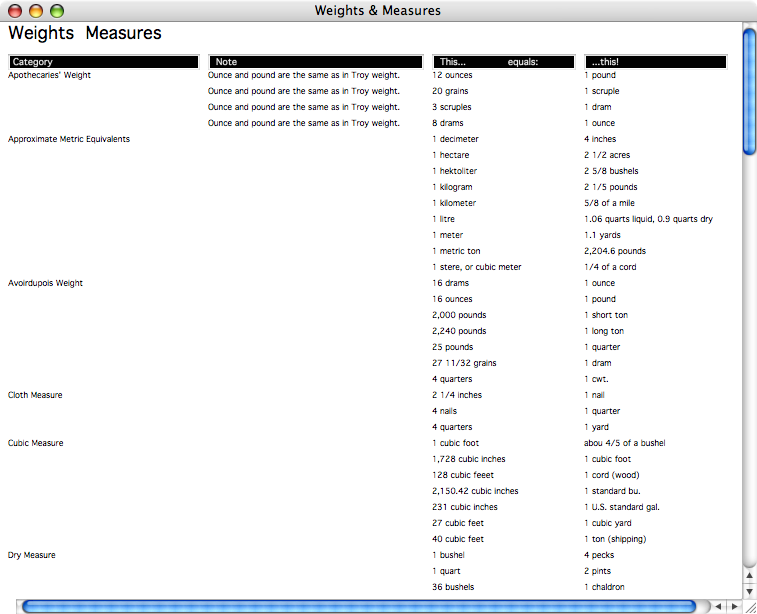Click the horizontal scroll left arrow

(x=718, y=606)
